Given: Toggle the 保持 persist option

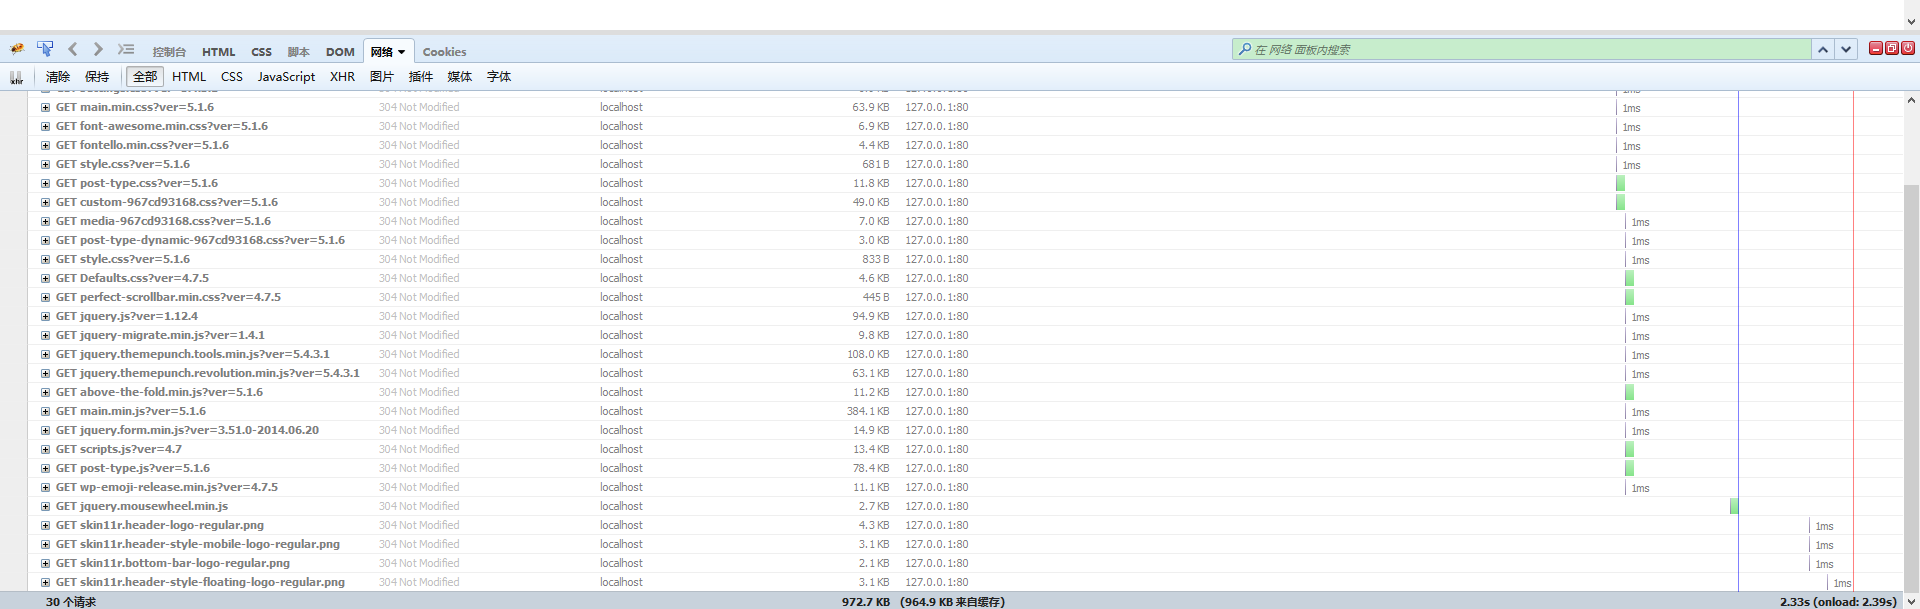Looking at the screenshot, I should [97, 77].
